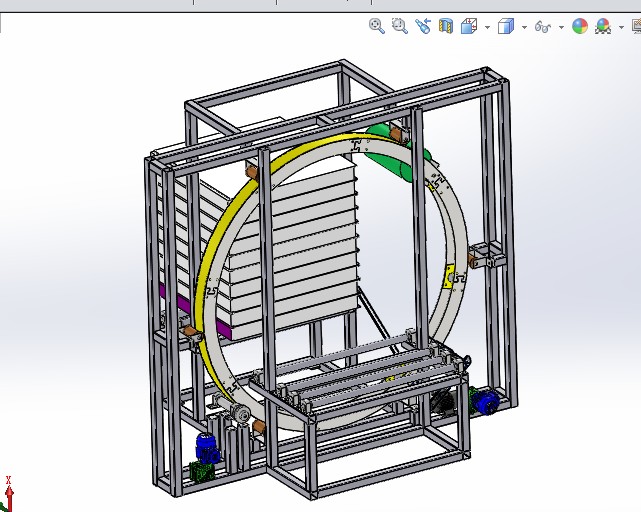Select the blue motor at bottom left of model
This screenshot has height=512, width=641.
208,448
